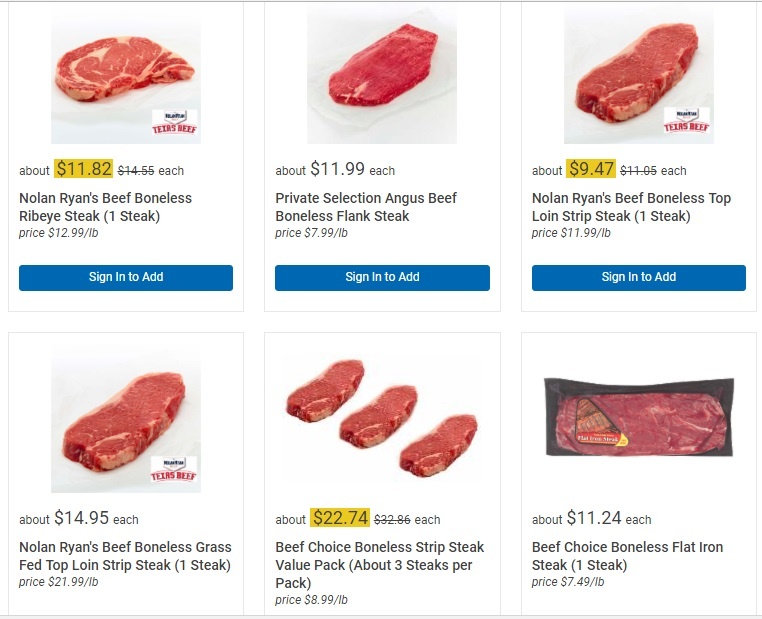Click Texas Beef logo on Top Loin Strip image
762x619 pixels.
pyautogui.click(x=687, y=120)
